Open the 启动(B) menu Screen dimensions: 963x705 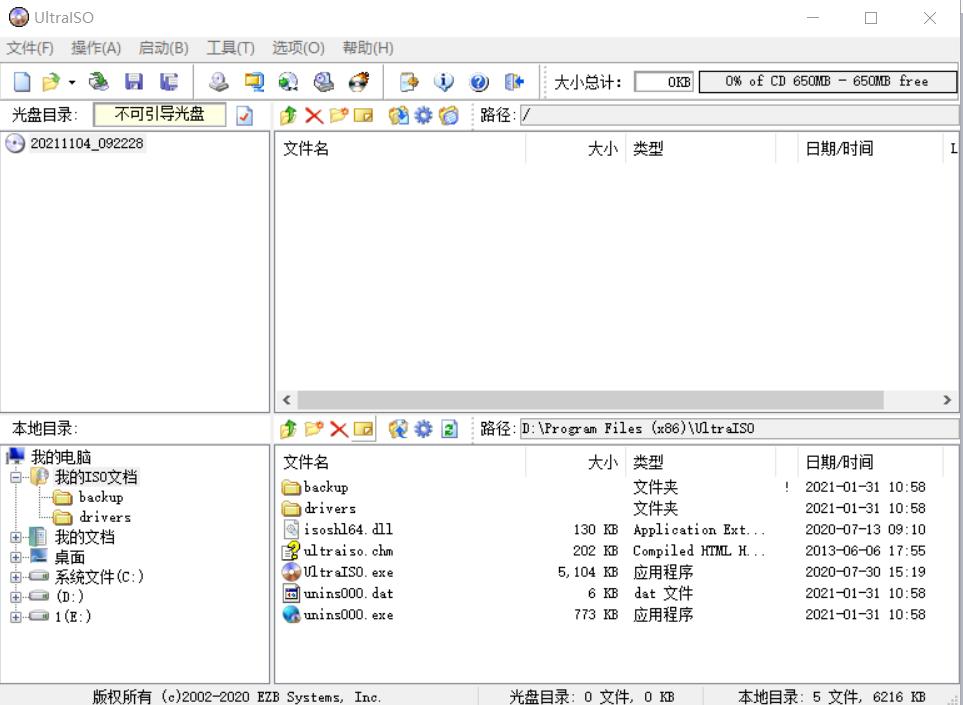point(163,47)
